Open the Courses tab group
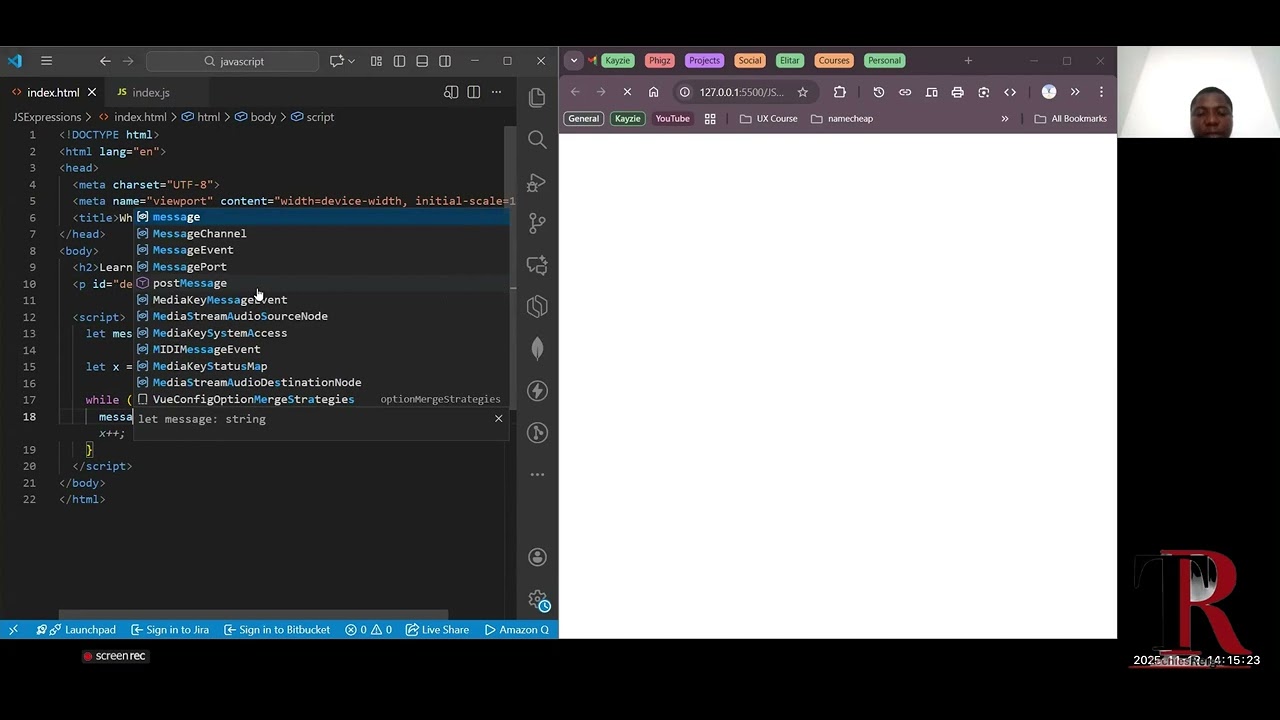 833,60
